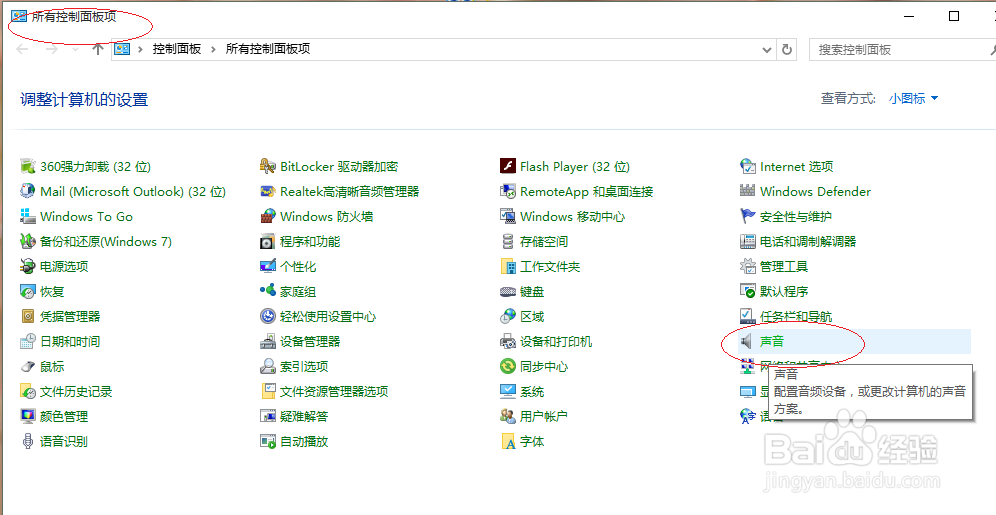Open the 自动播放 link
This screenshot has width=996, height=515.
[304, 441]
